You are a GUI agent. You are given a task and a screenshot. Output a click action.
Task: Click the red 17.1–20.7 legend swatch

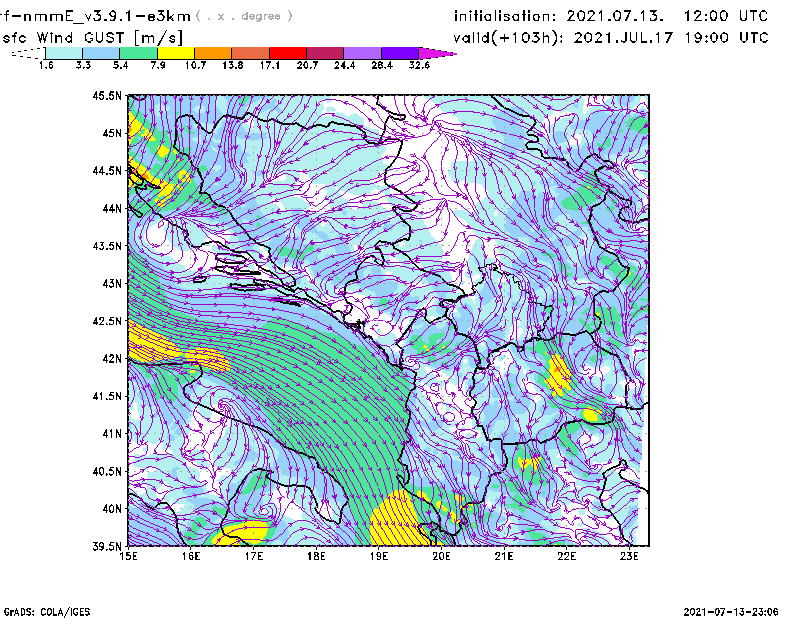click(x=288, y=53)
